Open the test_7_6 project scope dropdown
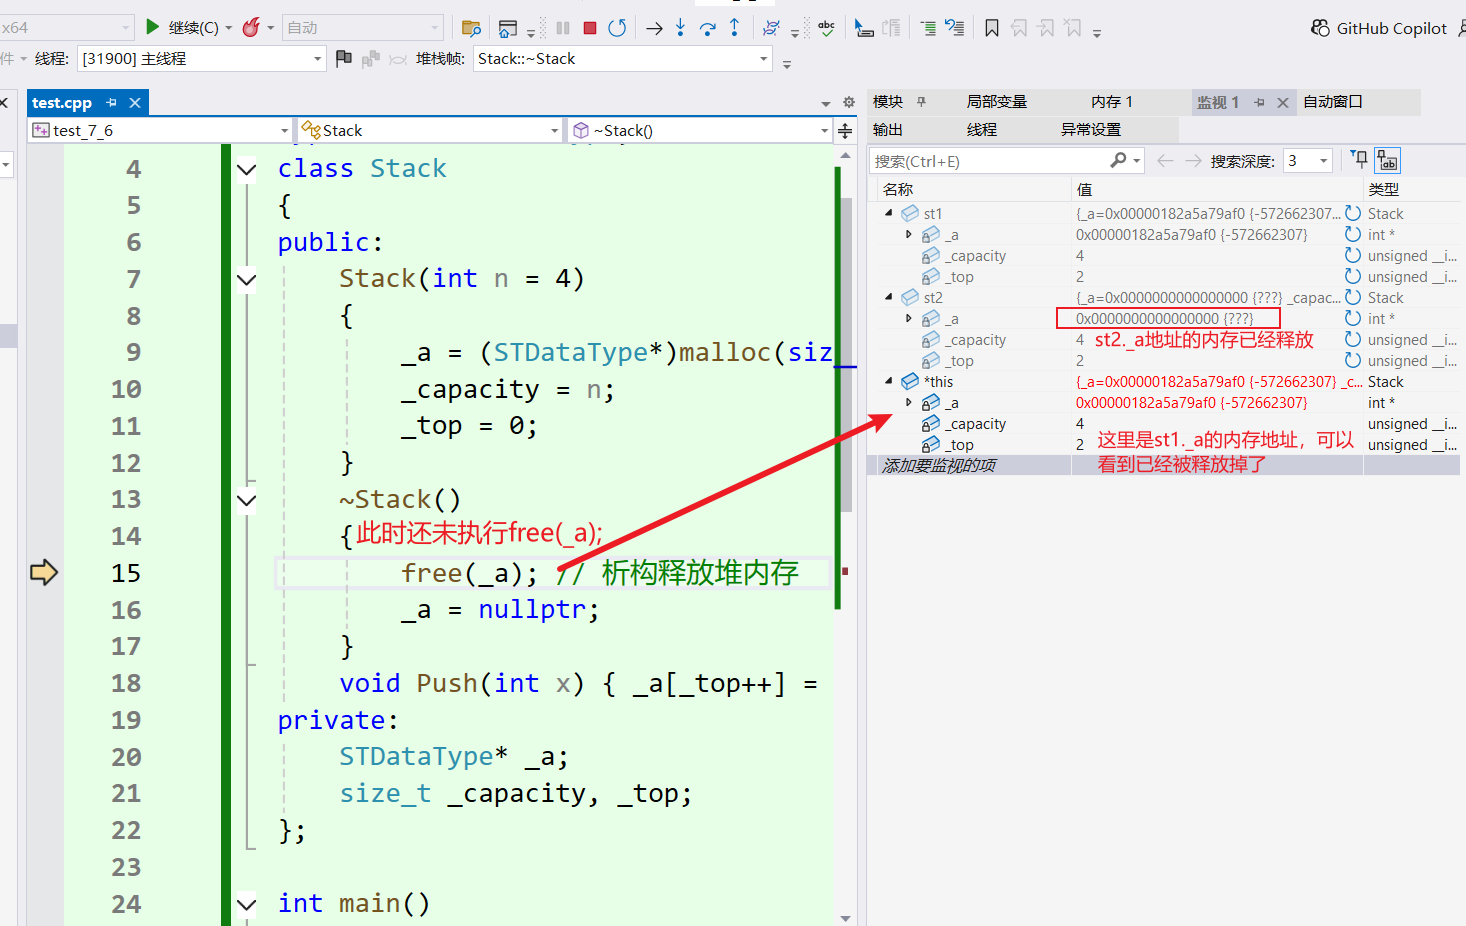The width and height of the screenshot is (1466, 926). click(160, 130)
